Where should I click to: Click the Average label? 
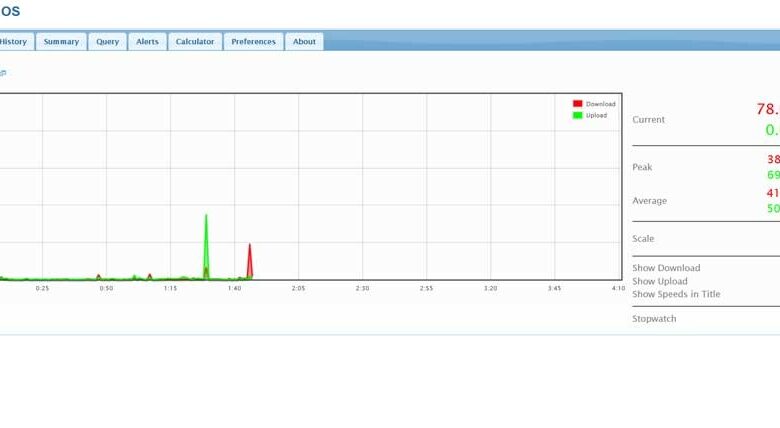649,201
